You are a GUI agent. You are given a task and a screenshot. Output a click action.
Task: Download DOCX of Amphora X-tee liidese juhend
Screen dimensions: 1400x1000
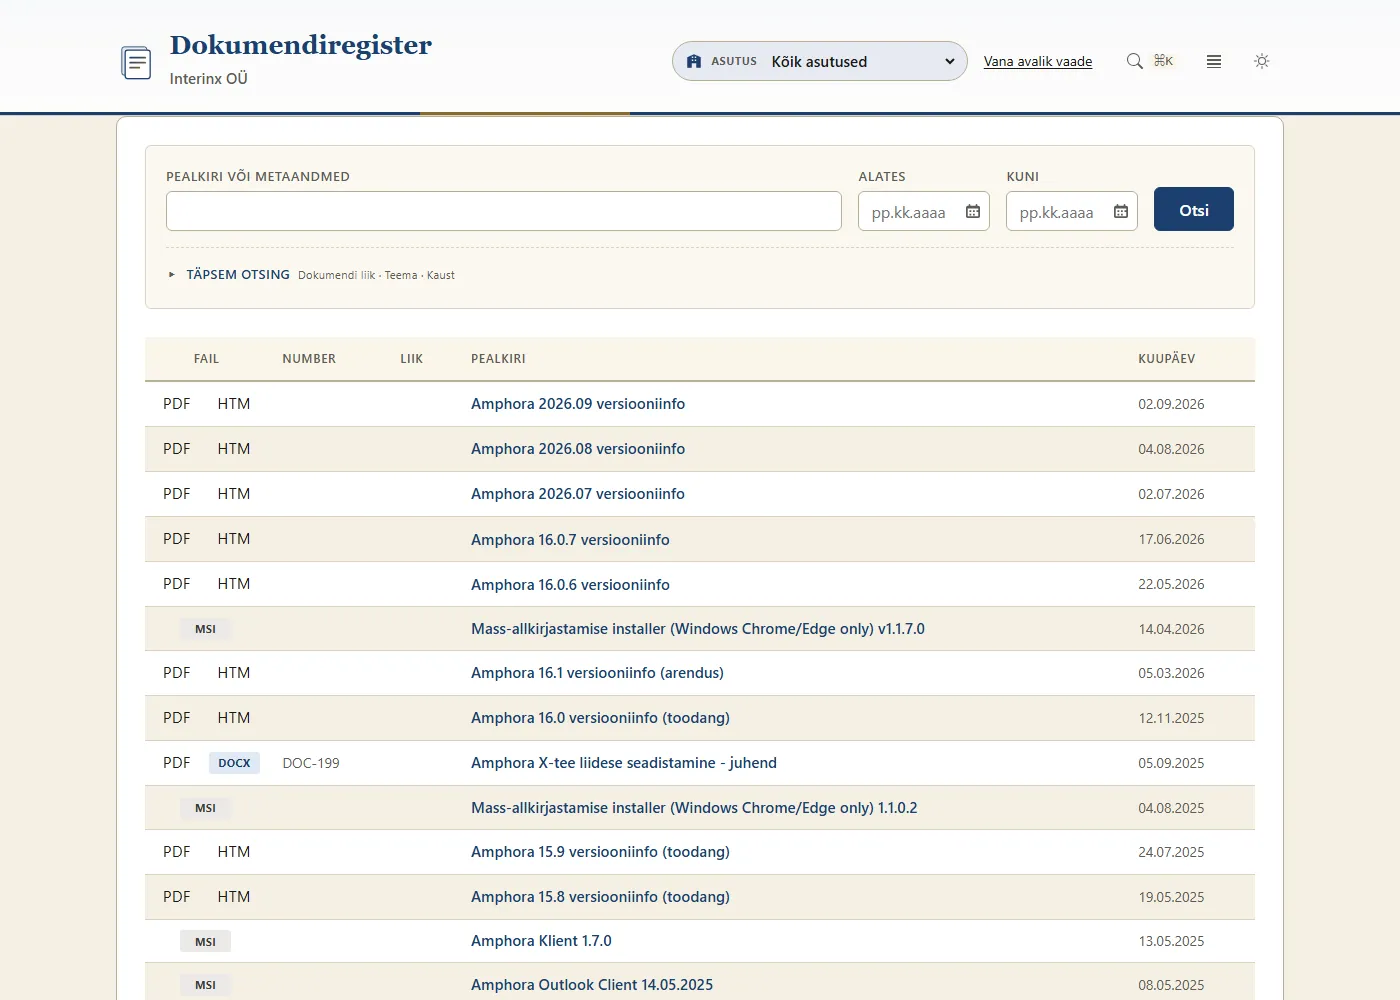point(234,763)
